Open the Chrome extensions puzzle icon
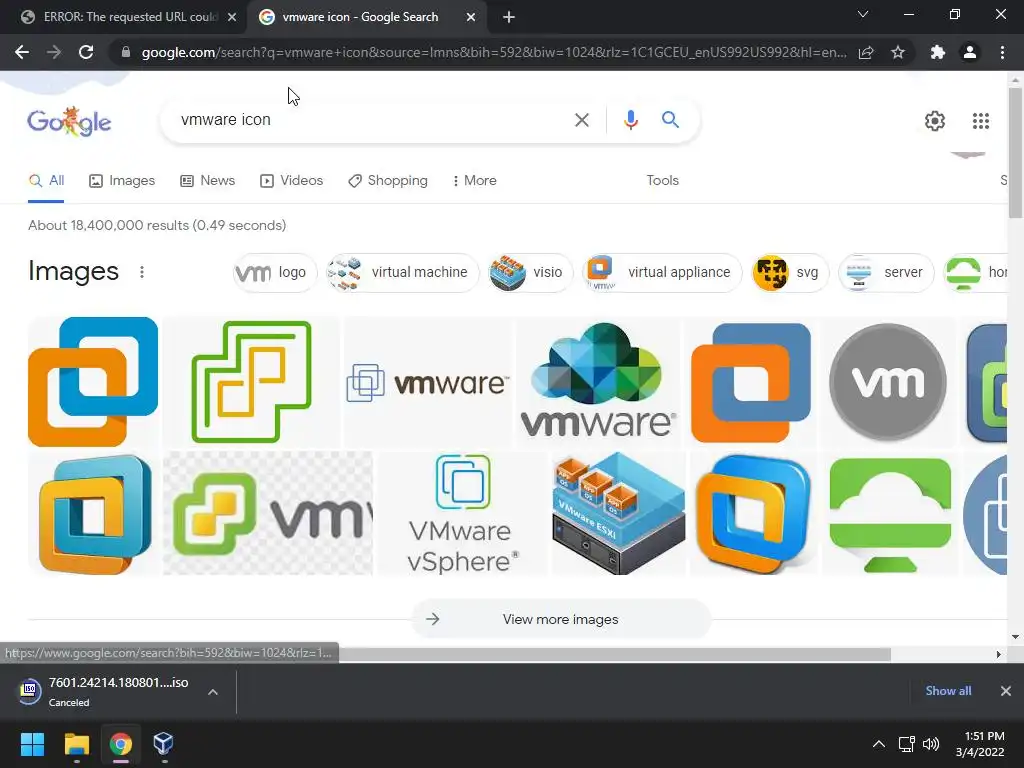 938,52
